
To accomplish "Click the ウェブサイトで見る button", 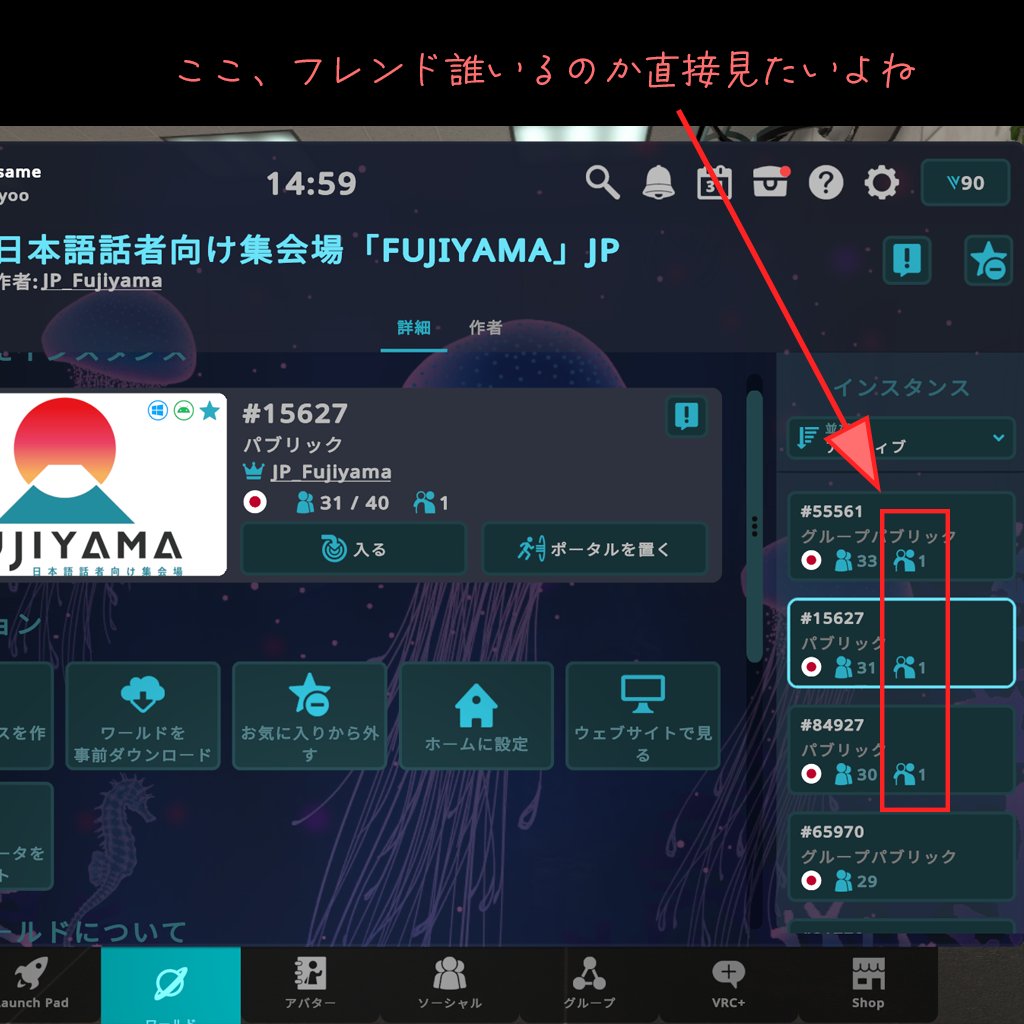I will tap(643, 716).
